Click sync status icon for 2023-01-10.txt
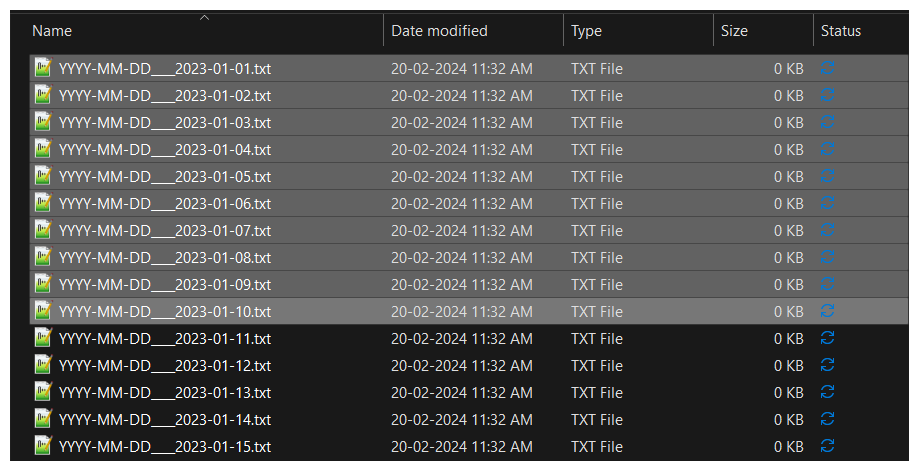The image size is (918, 471). tap(827, 310)
